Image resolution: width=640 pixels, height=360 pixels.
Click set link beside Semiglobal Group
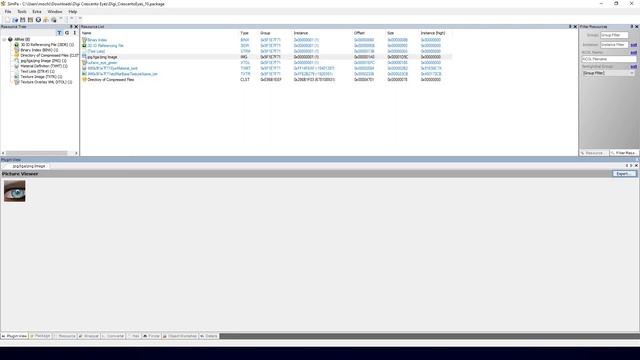tap(633, 67)
